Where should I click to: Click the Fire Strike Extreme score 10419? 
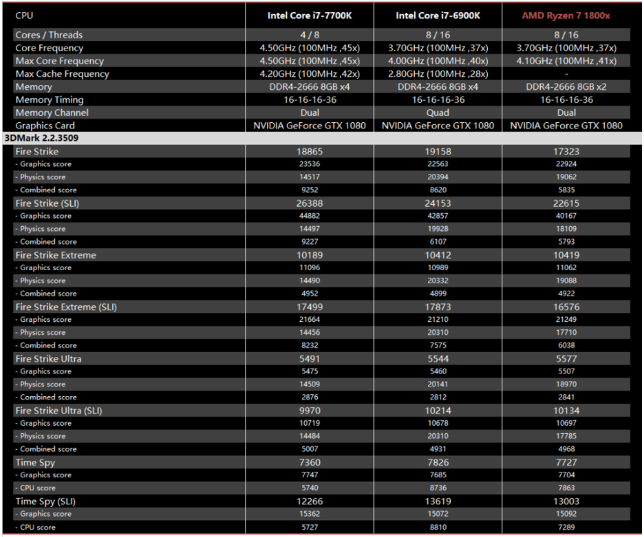[566, 255]
